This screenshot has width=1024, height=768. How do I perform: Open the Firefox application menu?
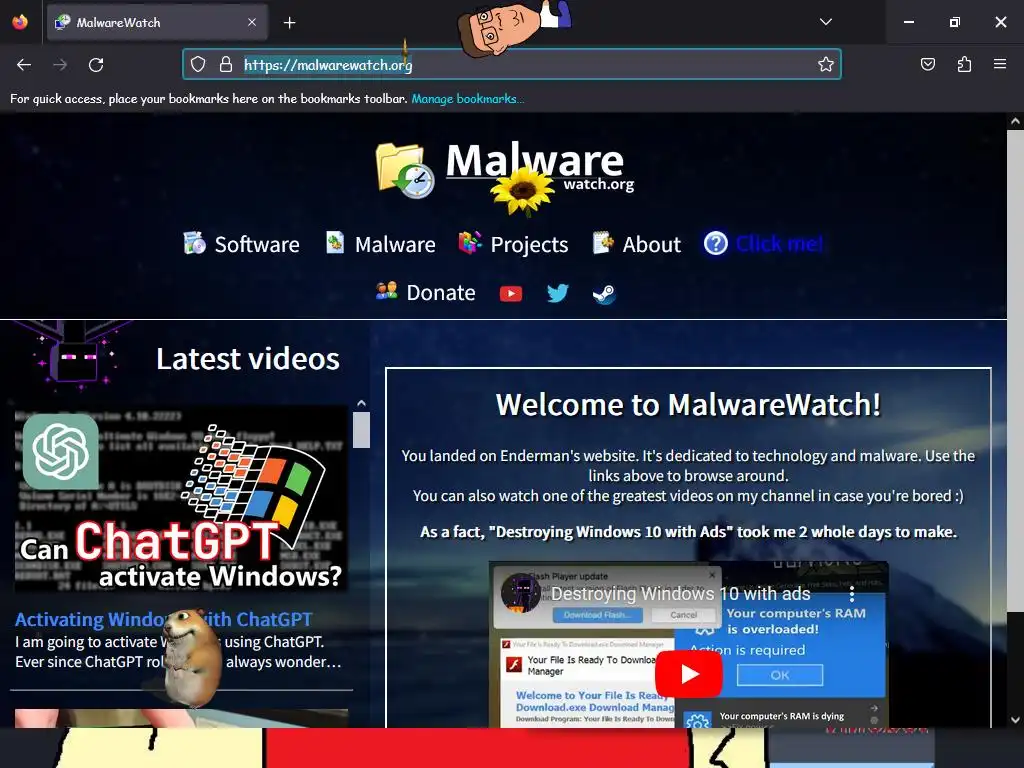pyautogui.click(x=1000, y=64)
